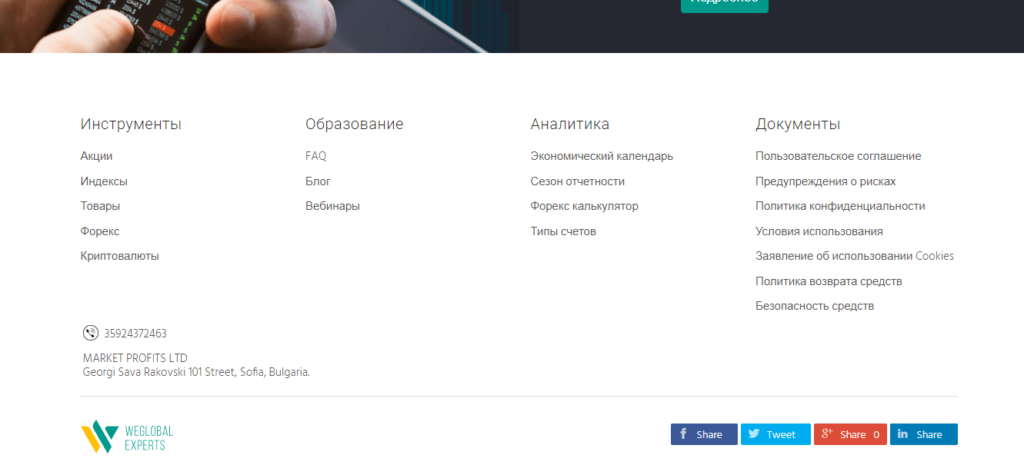Open the FAQ page
1024x475 pixels.
point(316,156)
